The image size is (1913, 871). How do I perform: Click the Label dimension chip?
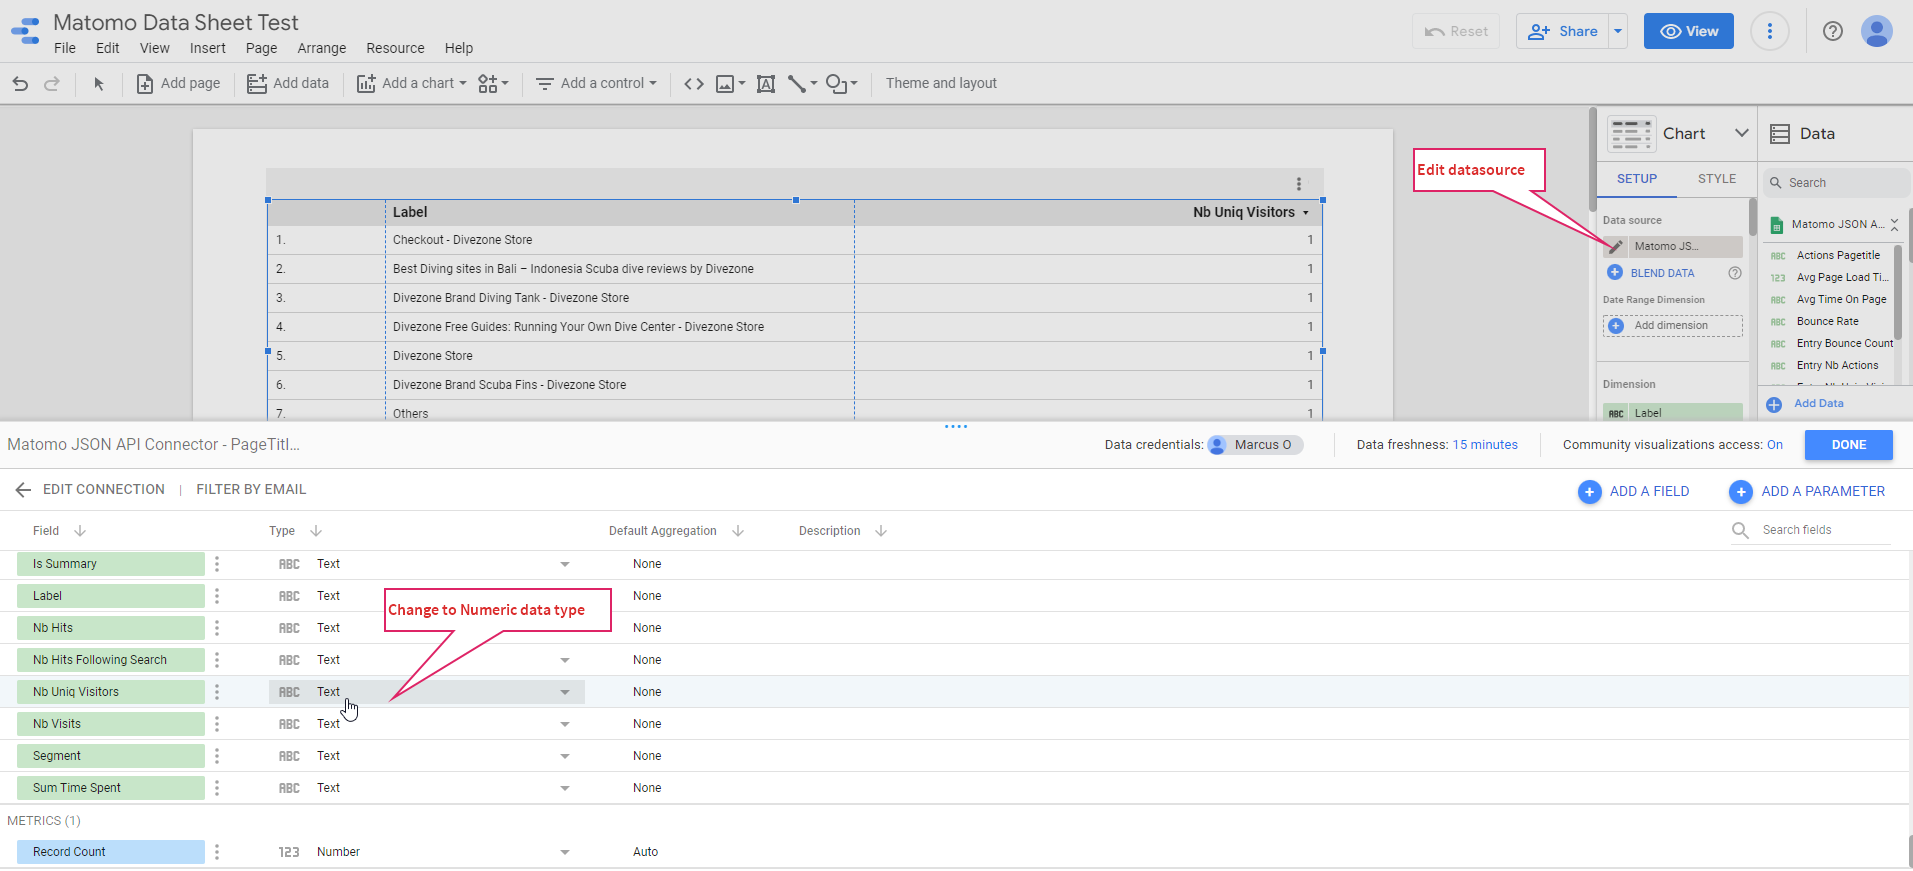coord(1672,413)
